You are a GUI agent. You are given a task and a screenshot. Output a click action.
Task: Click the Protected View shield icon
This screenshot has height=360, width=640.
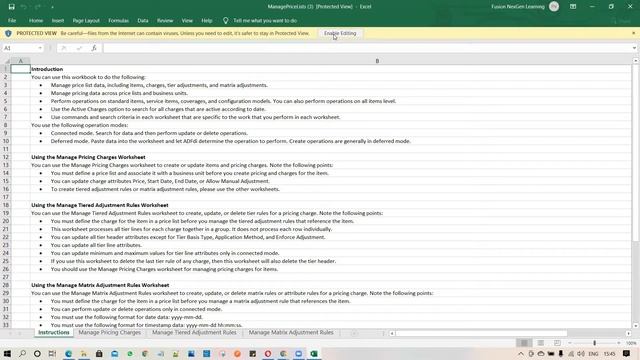(x=8, y=33)
